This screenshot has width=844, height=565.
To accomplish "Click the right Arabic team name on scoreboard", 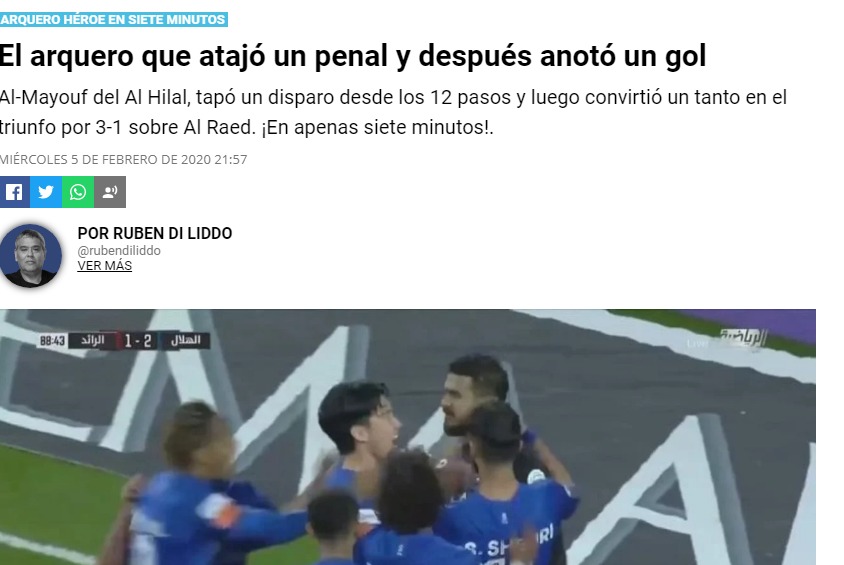I will point(186,340).
